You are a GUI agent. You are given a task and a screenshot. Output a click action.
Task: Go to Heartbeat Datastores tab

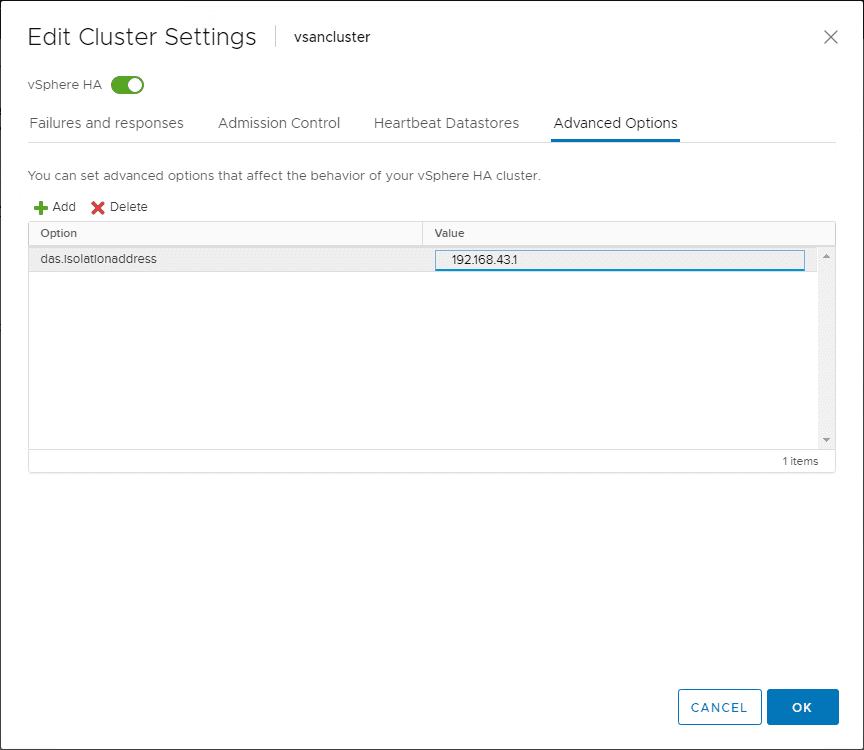pyautogui.click(x=446, y=123)
